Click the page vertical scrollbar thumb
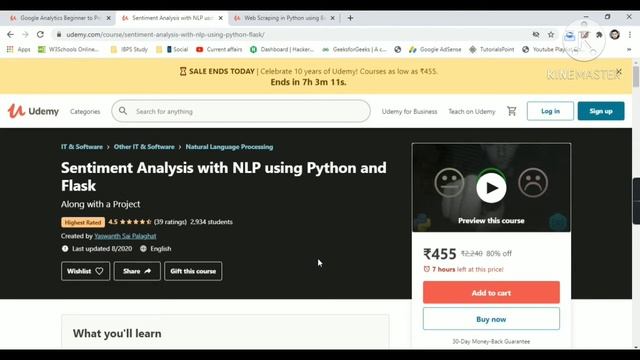The image size is (640, 360). click(636, 76)
